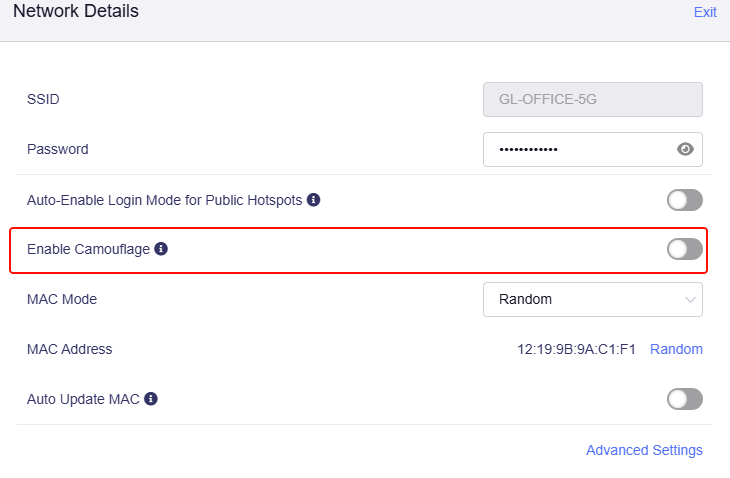The width and height of the screenshot is (730, 478).
Task: Click info icon next to Public Hotspots
Action: [313, 200]
